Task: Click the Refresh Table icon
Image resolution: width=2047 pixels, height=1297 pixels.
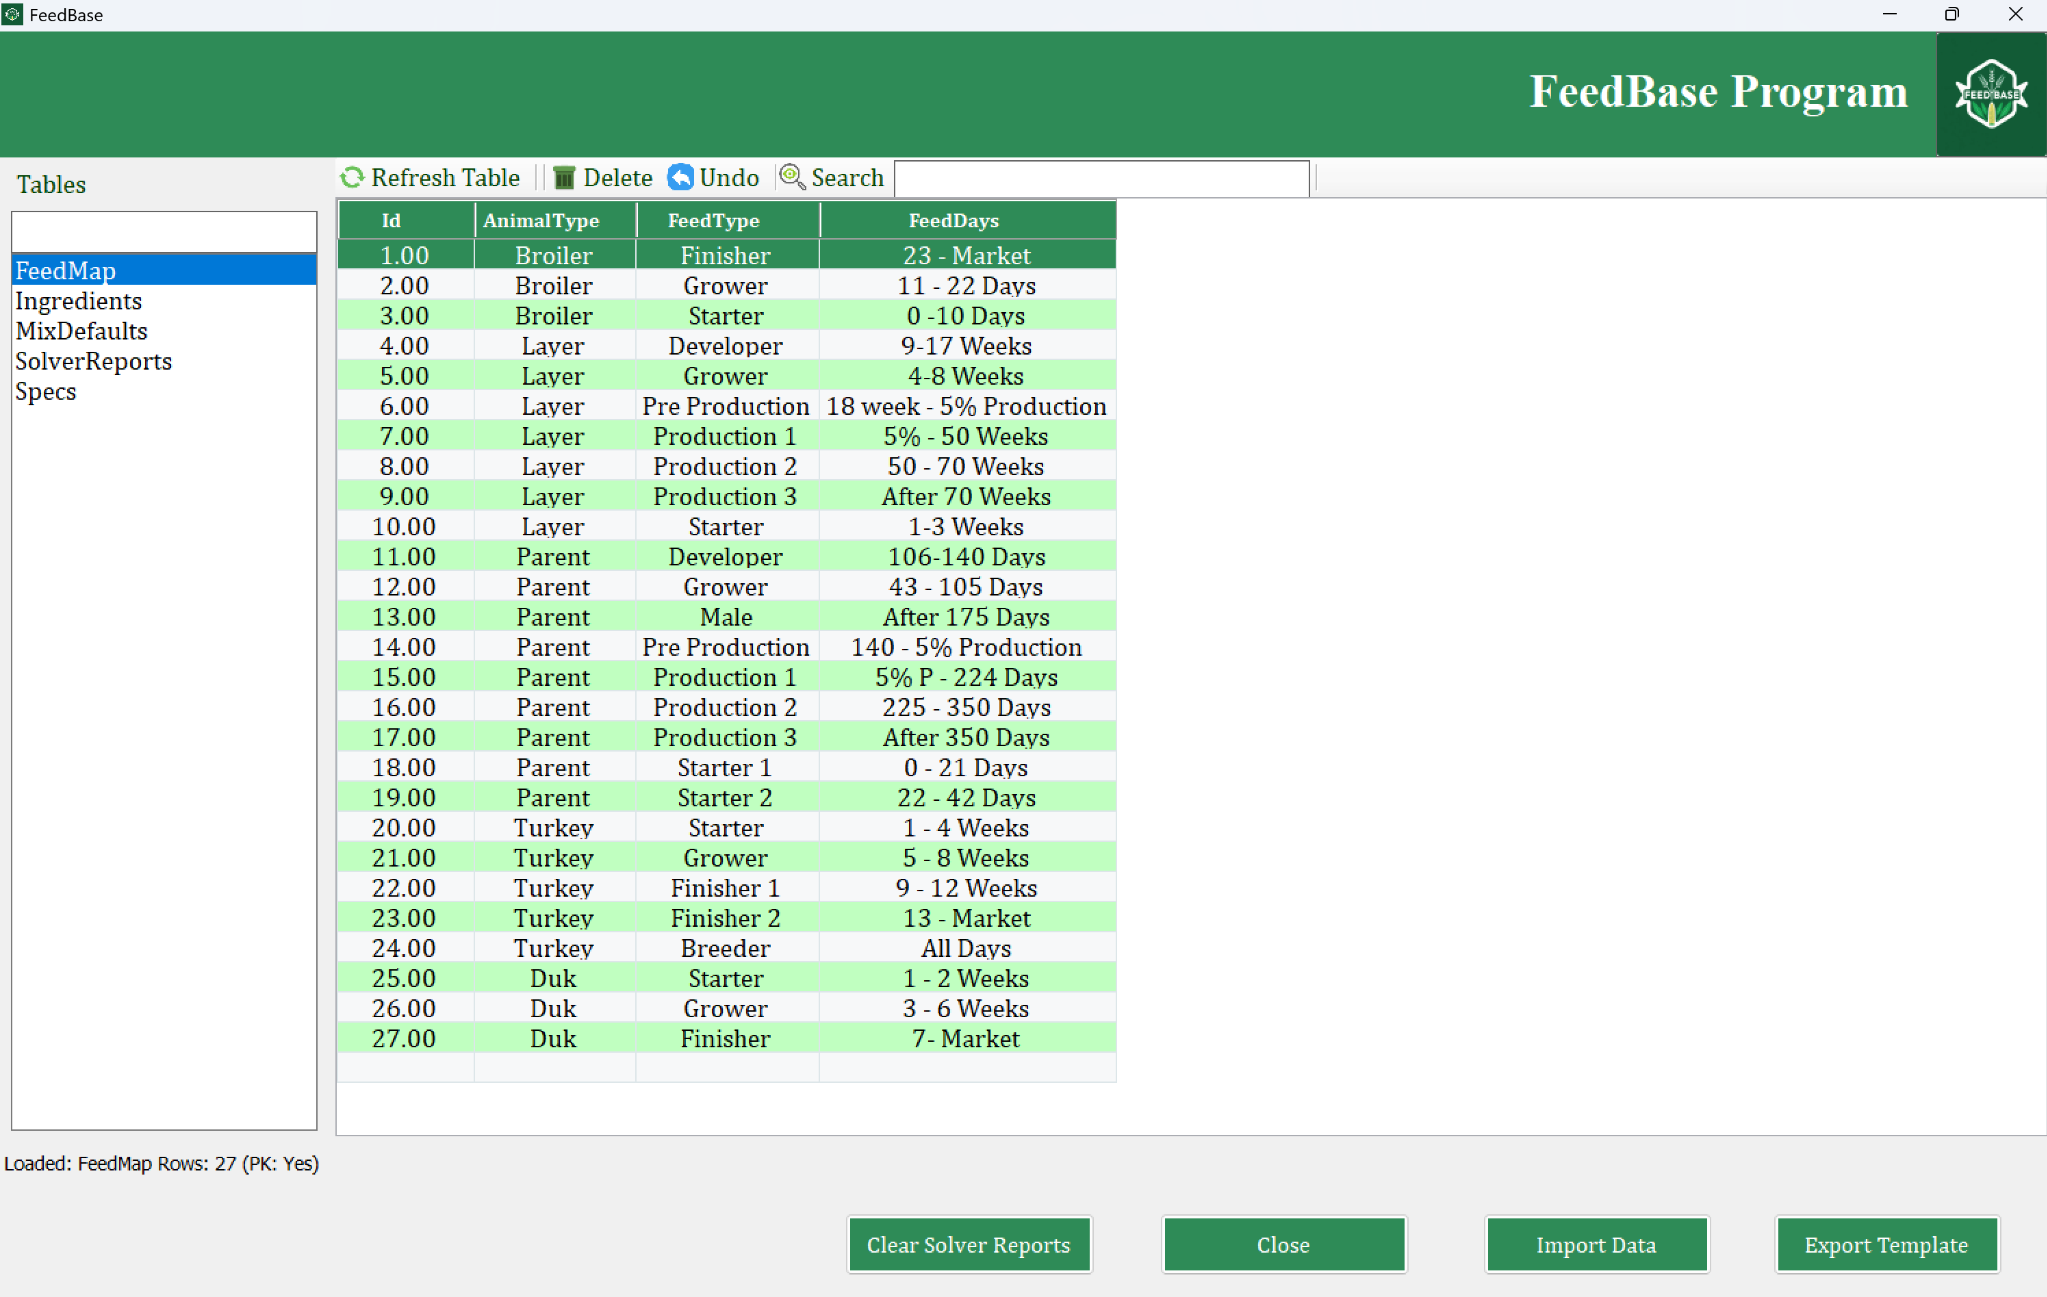Action: click(352, 177)
